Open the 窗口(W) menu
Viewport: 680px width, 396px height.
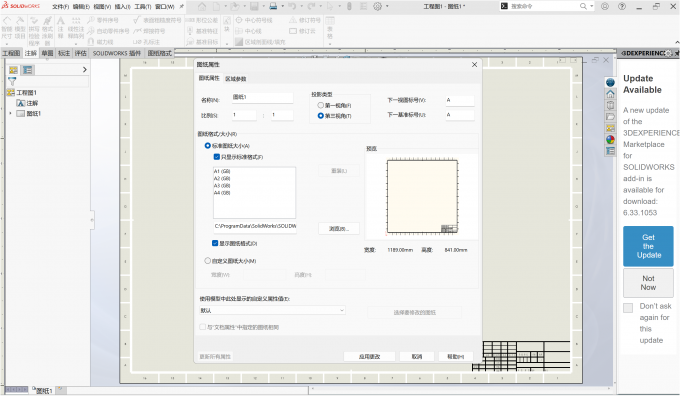click(164, 7)
